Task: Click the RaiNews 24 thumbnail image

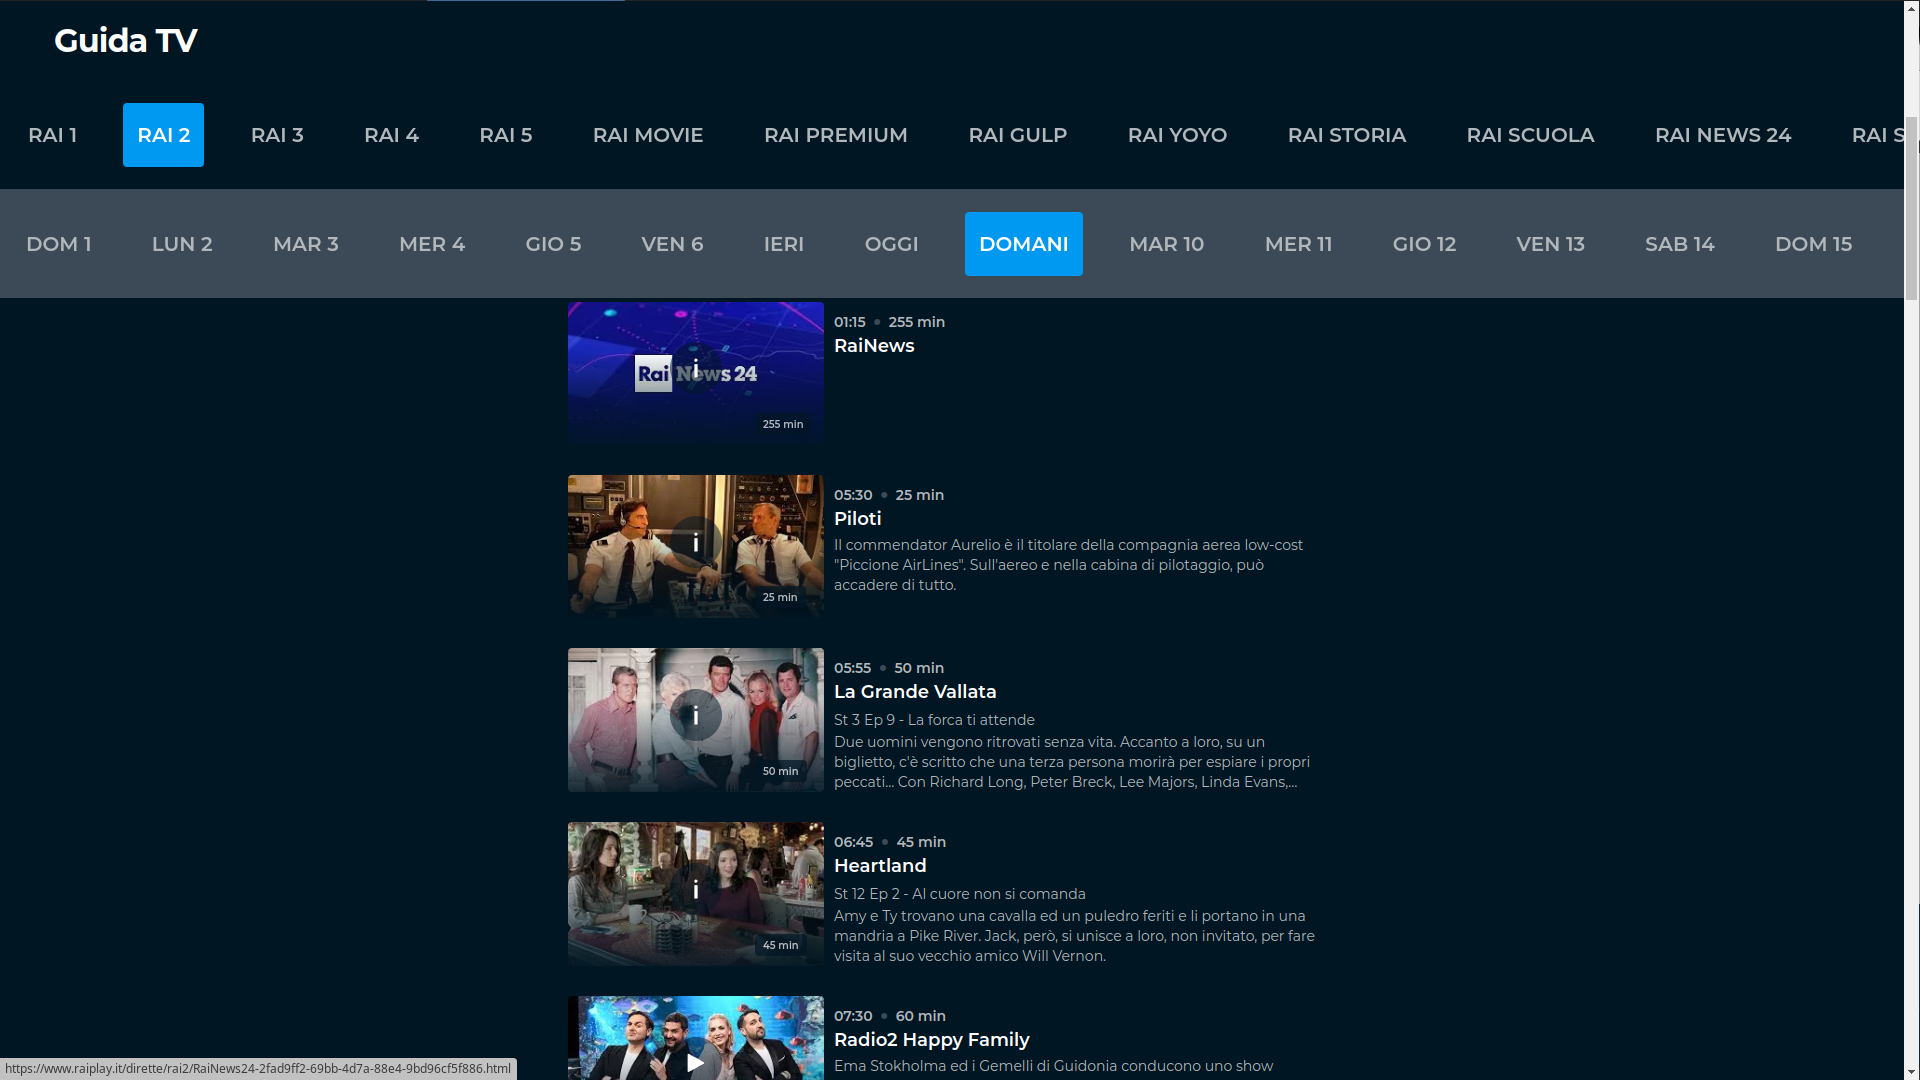Action: 696,373
